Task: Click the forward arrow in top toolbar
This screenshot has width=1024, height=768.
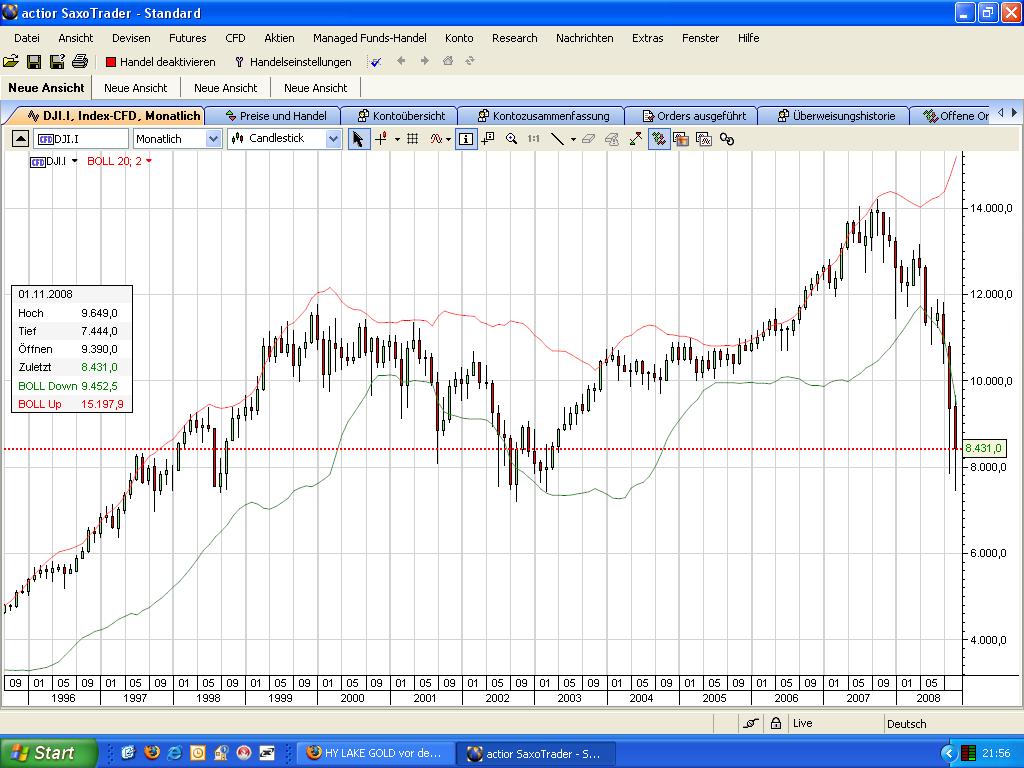Action: (424, 61)
